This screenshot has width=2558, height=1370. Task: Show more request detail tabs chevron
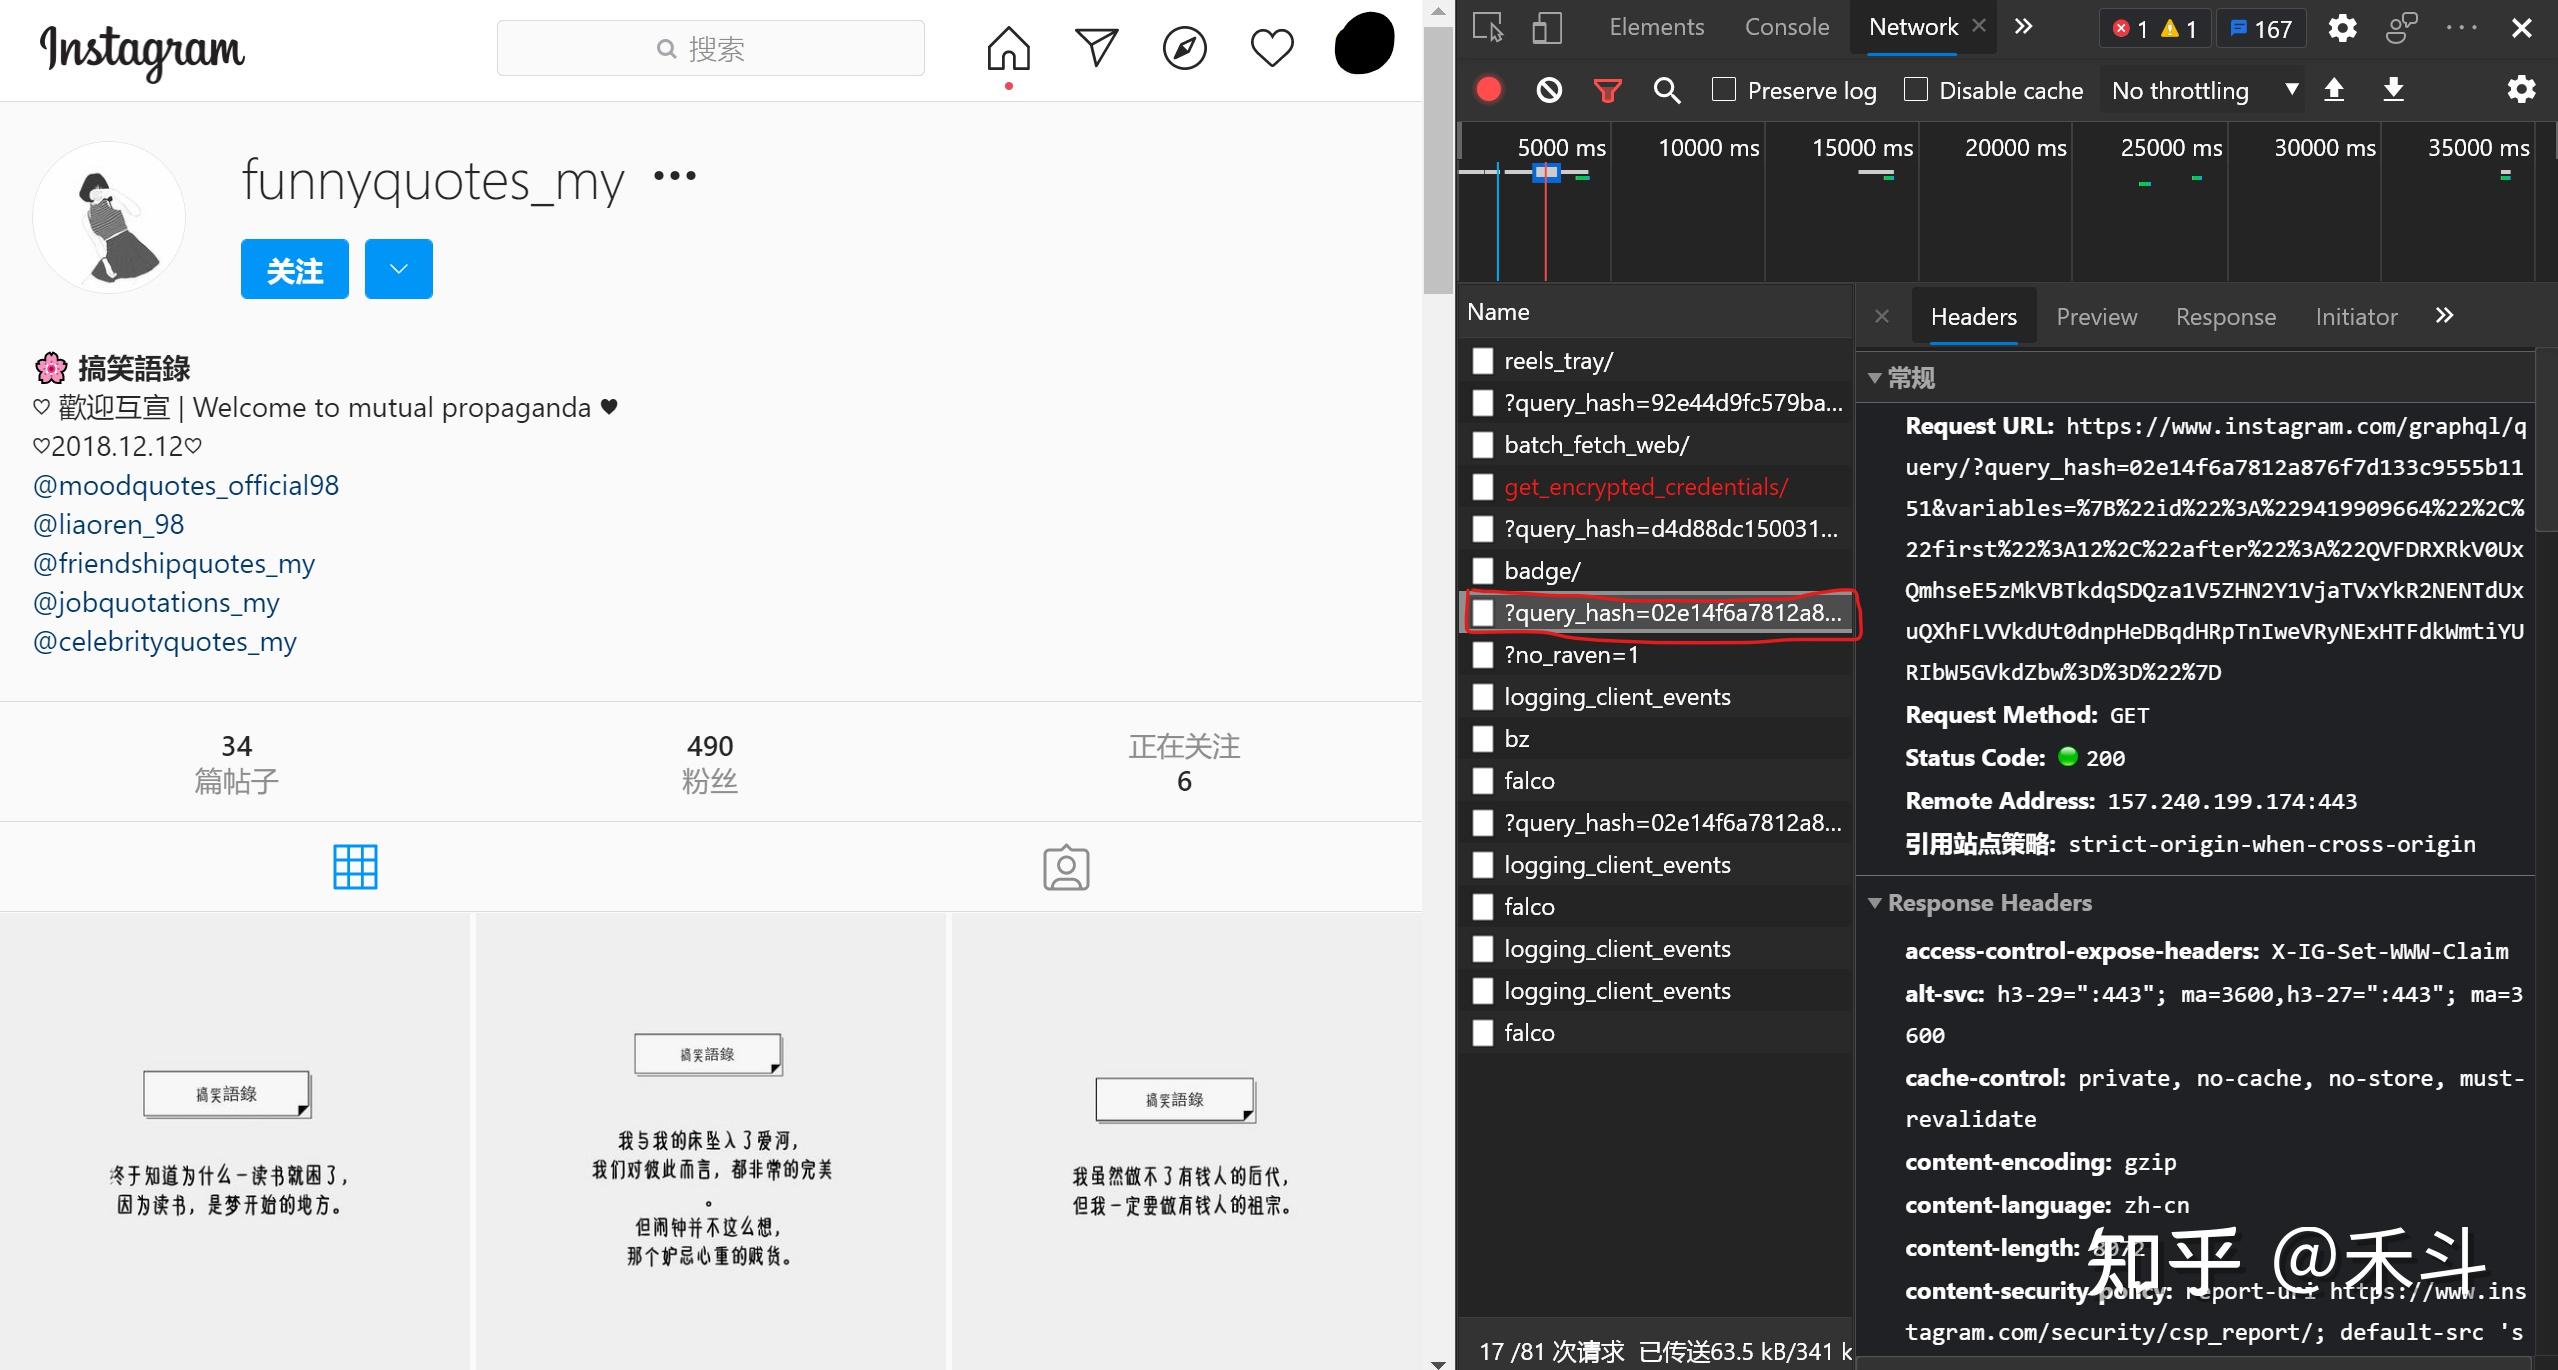[2444, 316]
